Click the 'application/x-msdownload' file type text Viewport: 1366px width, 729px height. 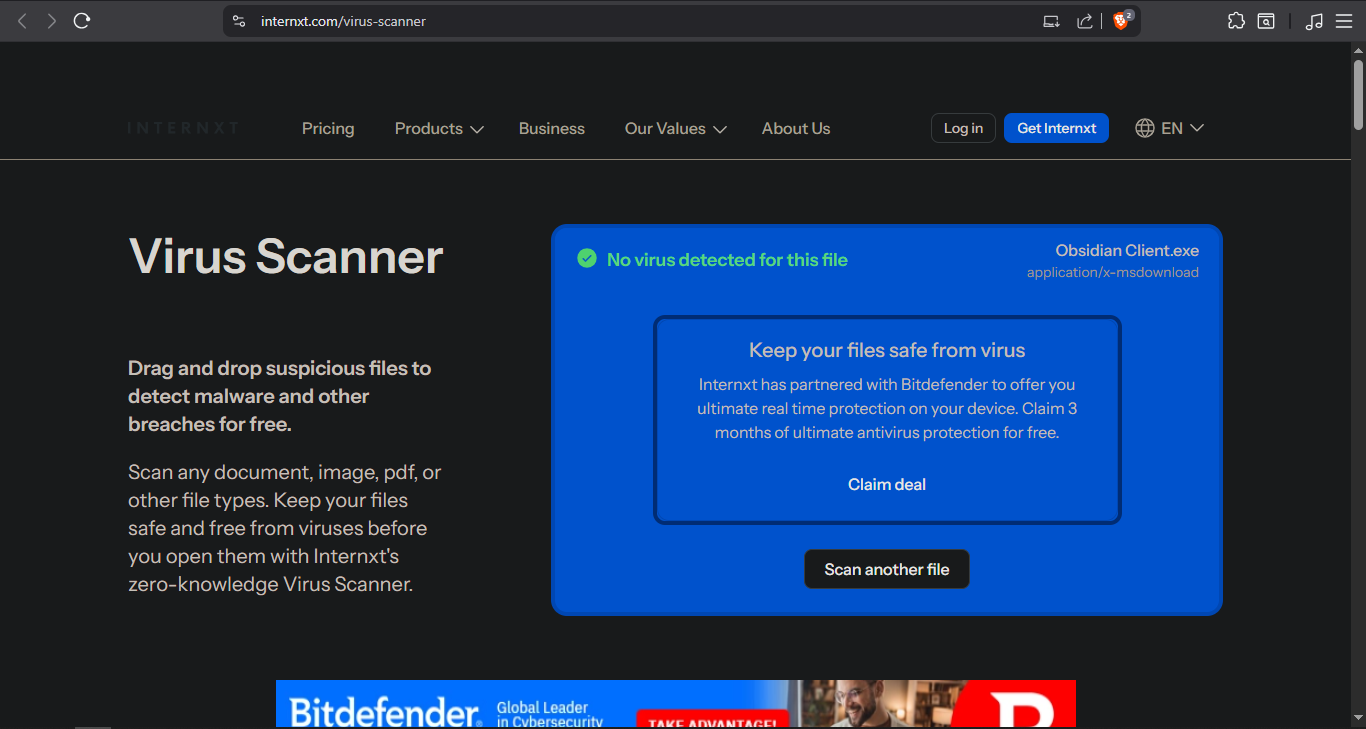(1112, 272)
